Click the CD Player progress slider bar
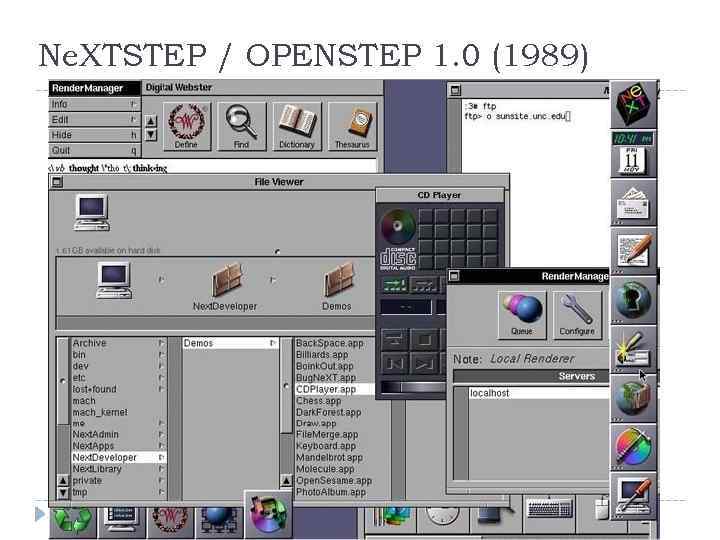Screen dimensions: 720x540 pyautogui.click(x=412, y=387)
